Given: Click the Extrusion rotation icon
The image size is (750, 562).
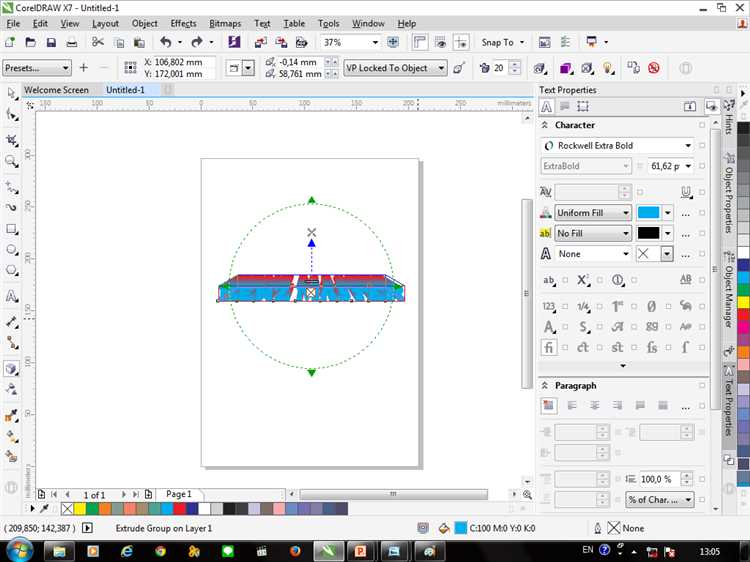Looking at the screenshot, I should pos(540,68).
